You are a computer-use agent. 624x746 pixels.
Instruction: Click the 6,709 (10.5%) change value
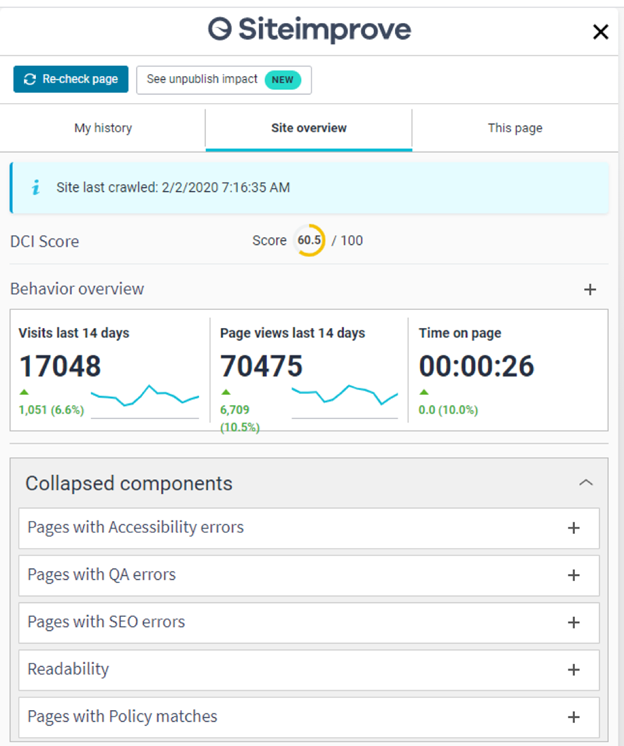pyautogui.click(x=240, y=418)
